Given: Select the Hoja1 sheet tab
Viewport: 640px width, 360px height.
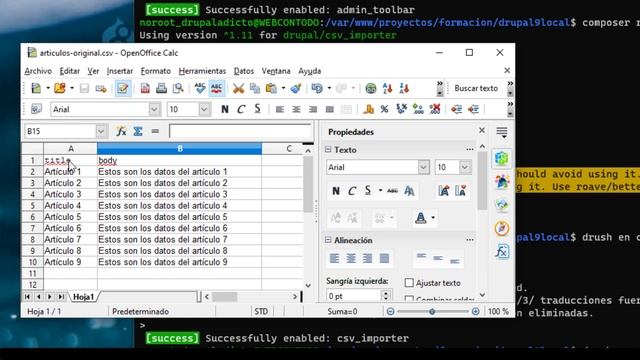Looking at the screenshot, I should pos(84,297).
